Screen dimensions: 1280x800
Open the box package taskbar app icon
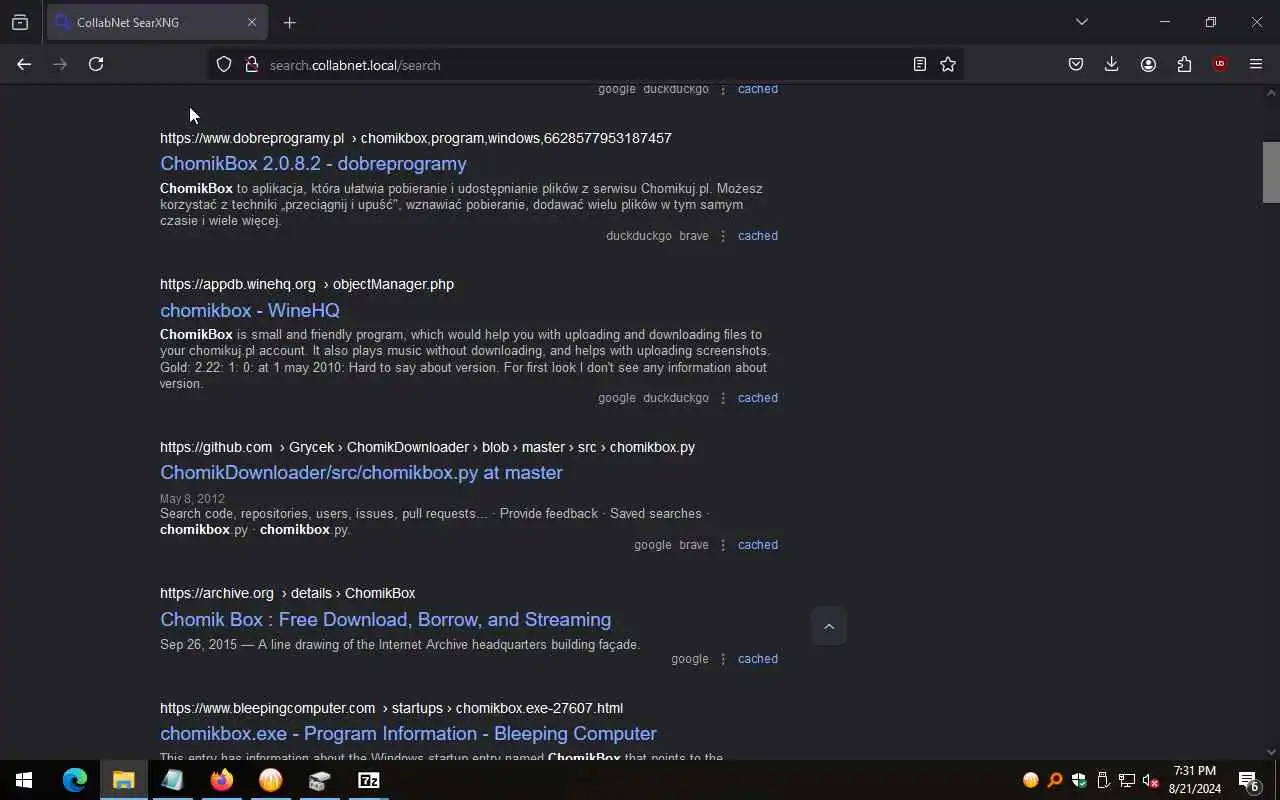319,780
